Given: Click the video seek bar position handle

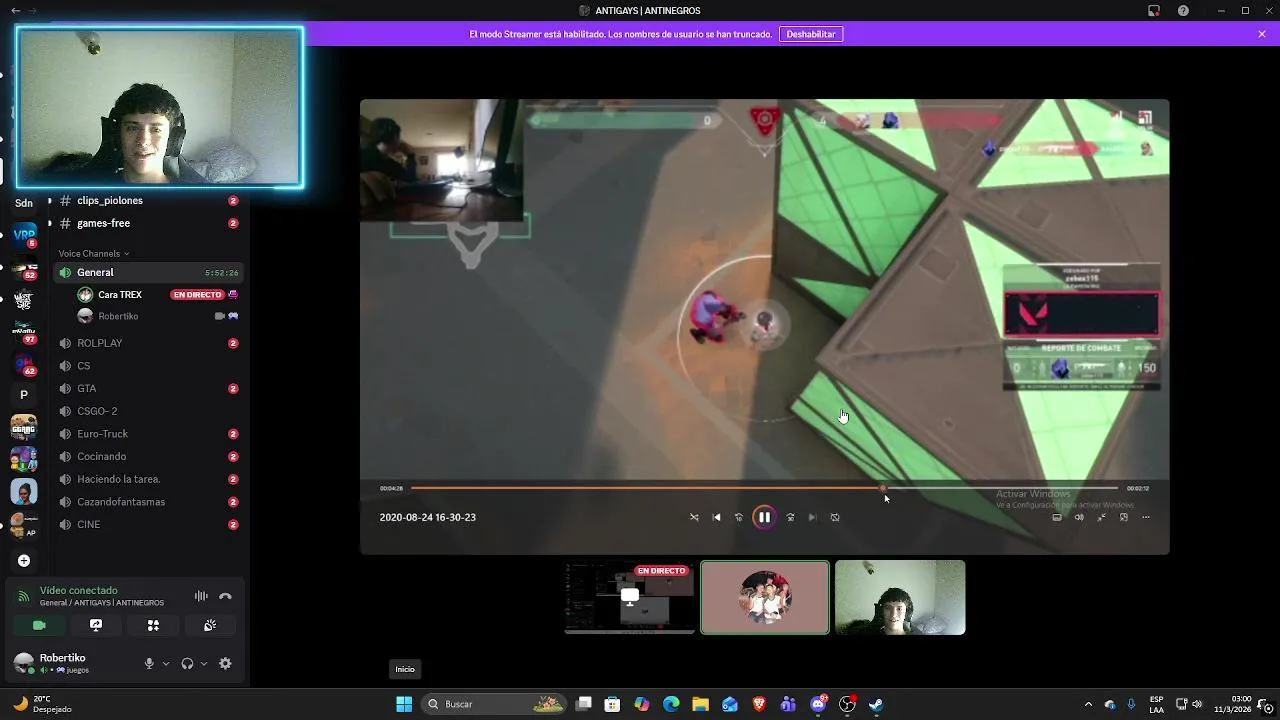Looking at the screenshot, I should click(x=882, y=488).
